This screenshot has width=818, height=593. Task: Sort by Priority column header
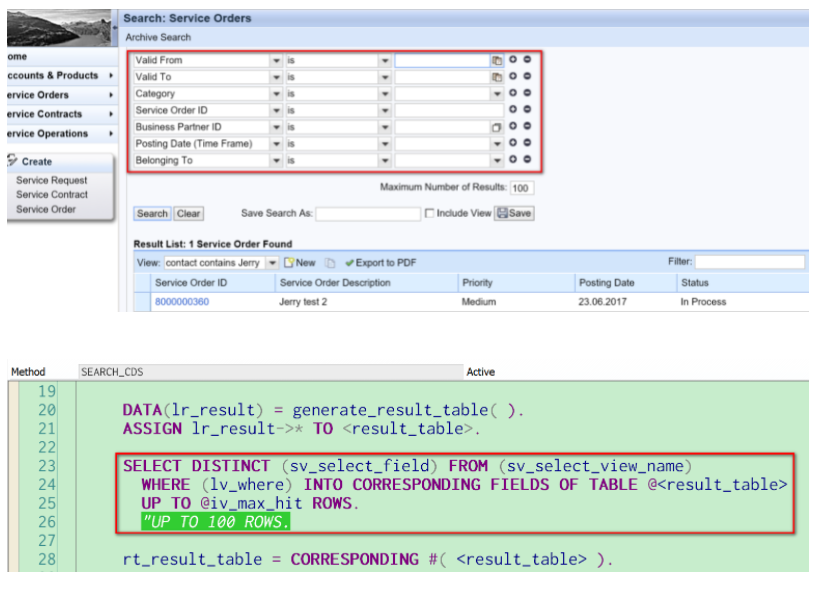[x=477, y=283]
